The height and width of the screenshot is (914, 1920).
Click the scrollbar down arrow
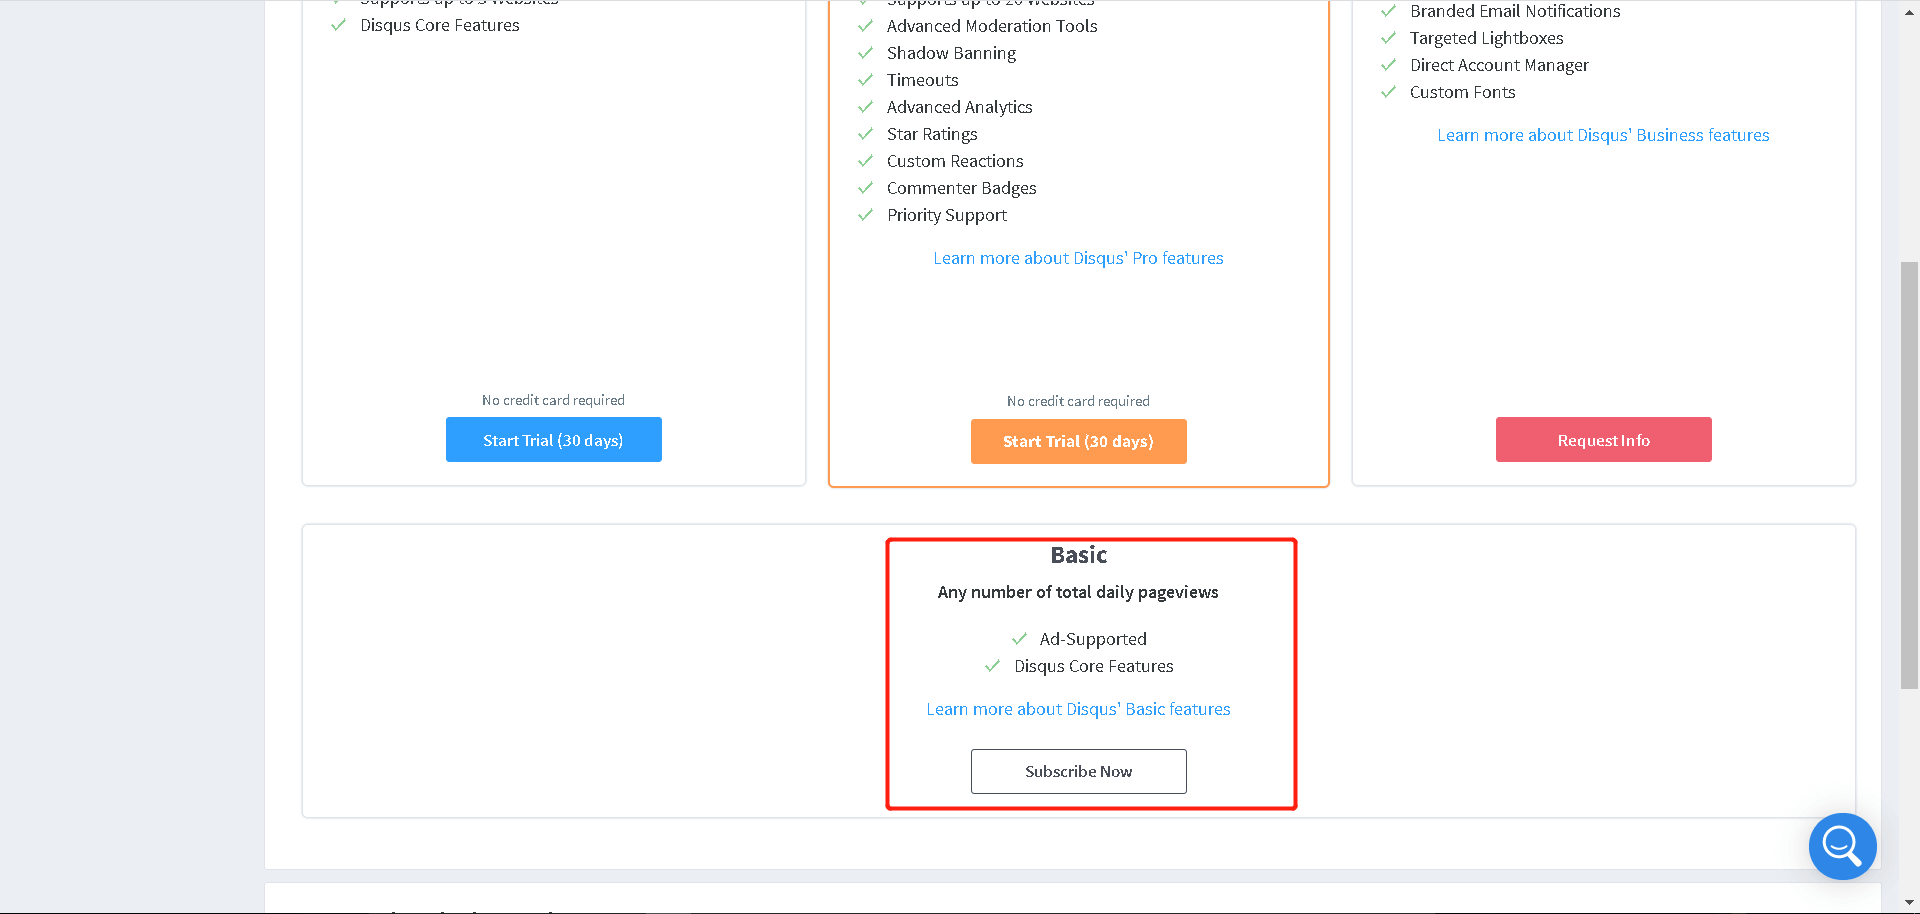click(x=1909, y=903)
